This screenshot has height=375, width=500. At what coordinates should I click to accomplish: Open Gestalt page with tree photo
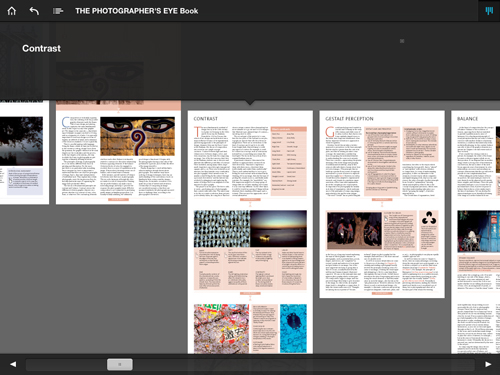(x=382, y=251)
